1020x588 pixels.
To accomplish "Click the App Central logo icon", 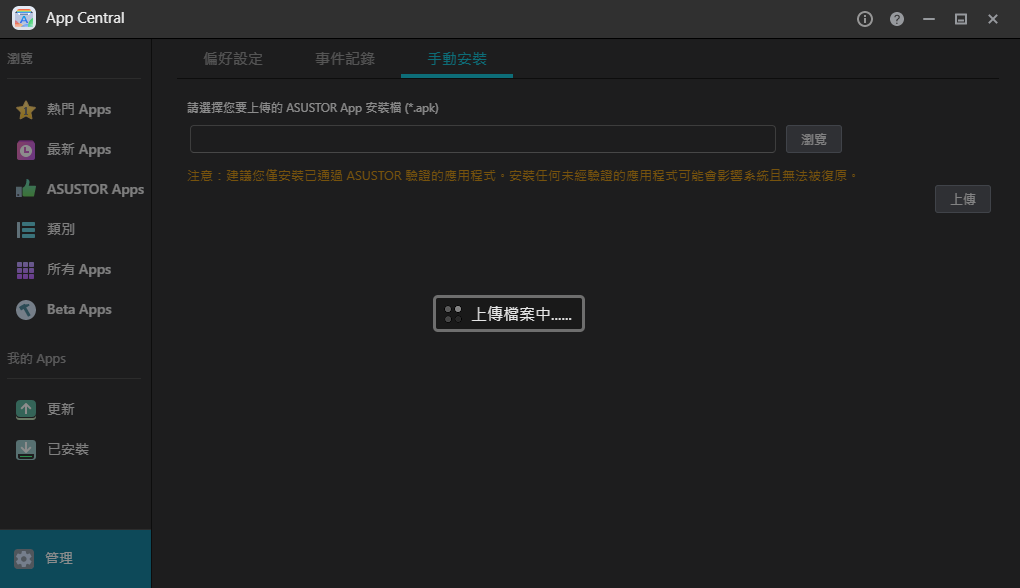I will [x=24, y=18].
